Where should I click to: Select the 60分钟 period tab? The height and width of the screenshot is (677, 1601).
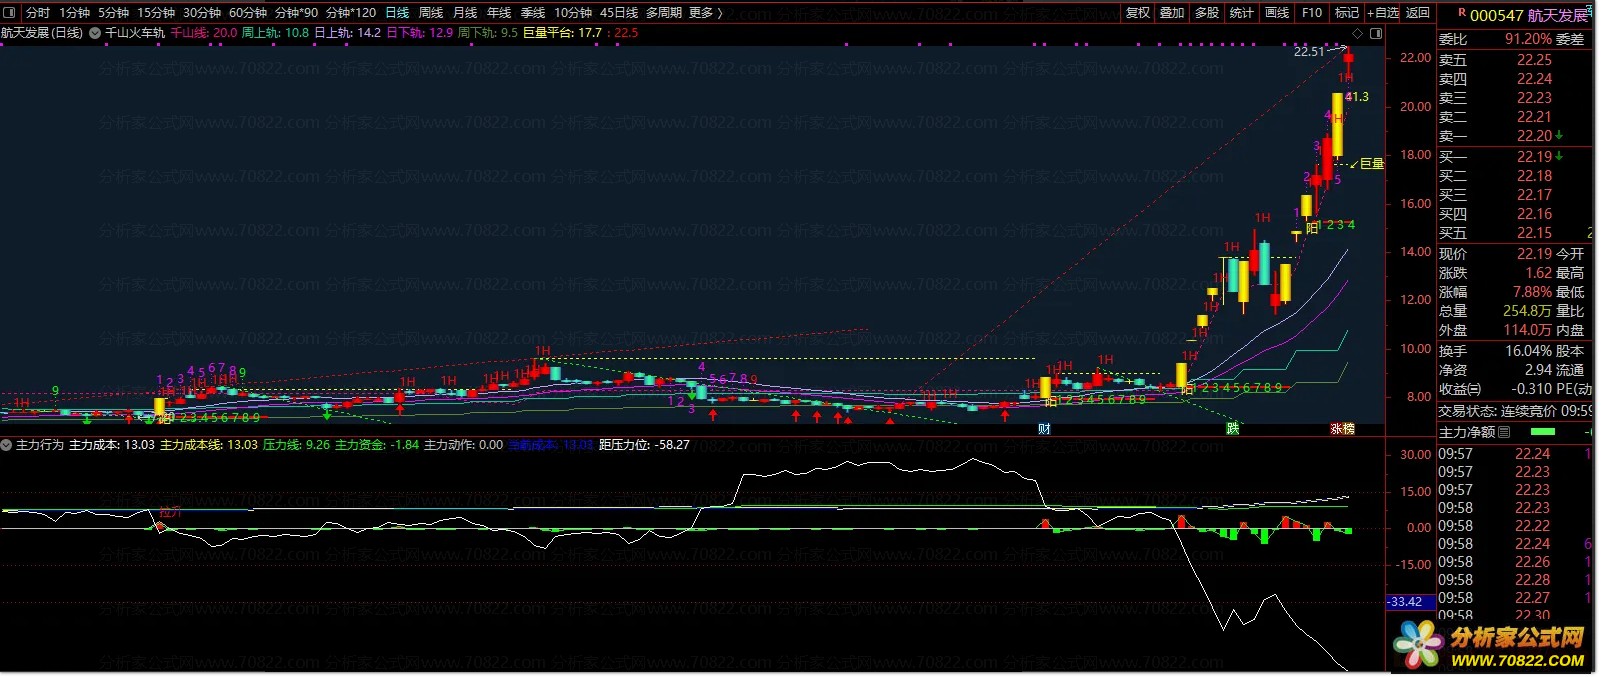(248, 13)
